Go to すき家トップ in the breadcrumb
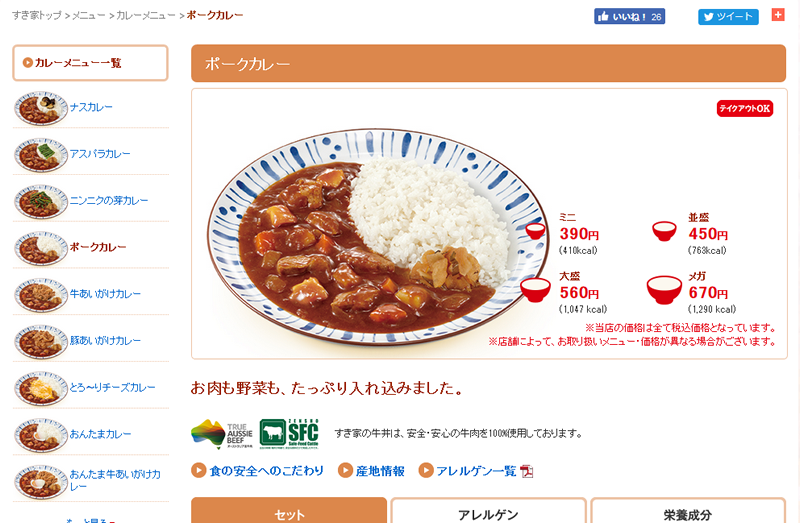Screen dimensions: 800x523 [37, 15]
